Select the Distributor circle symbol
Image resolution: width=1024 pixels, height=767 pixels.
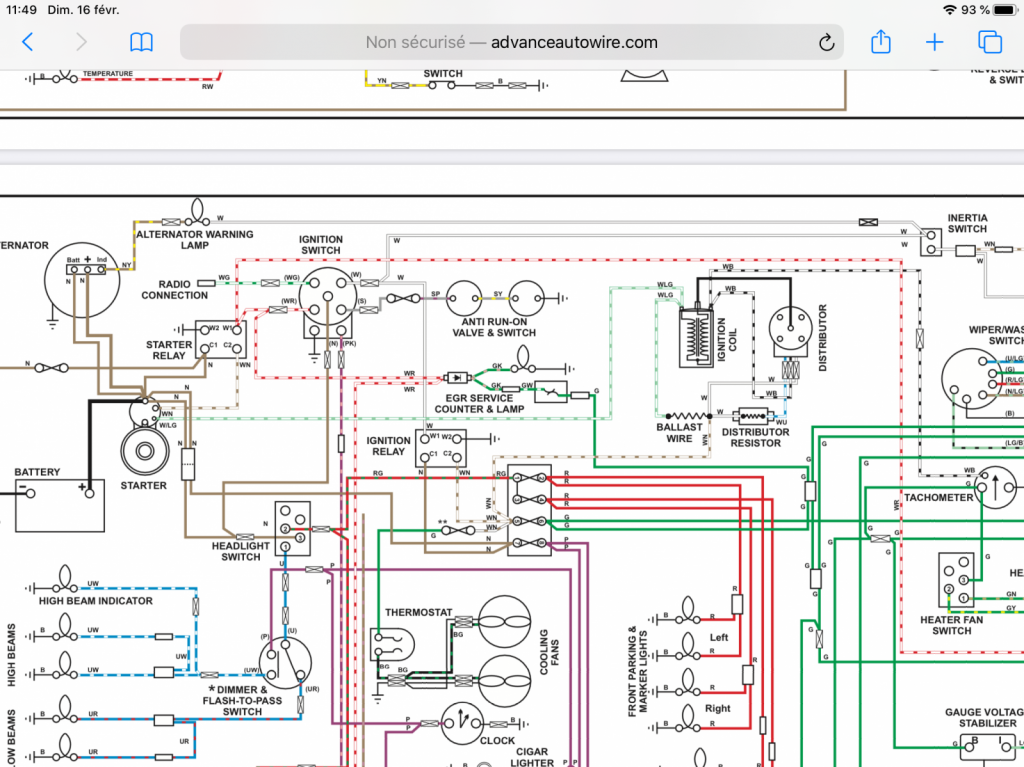790,330
